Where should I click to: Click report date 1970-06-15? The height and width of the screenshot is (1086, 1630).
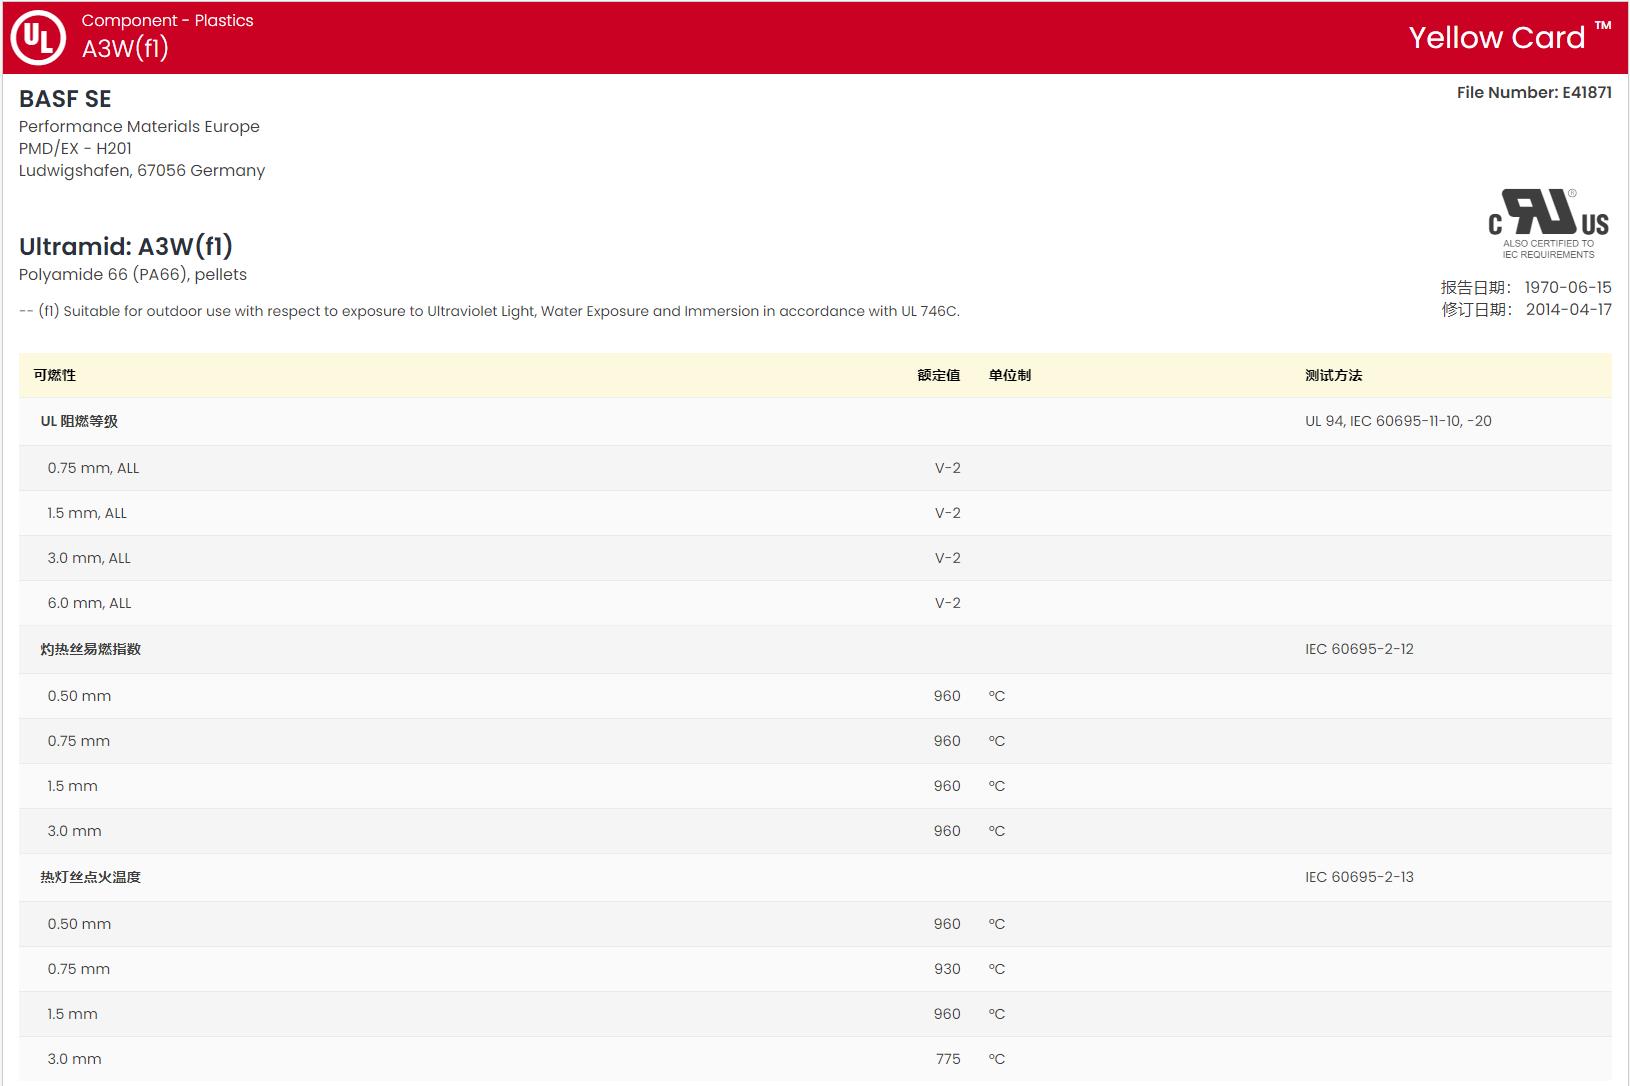coord(1568,287)
